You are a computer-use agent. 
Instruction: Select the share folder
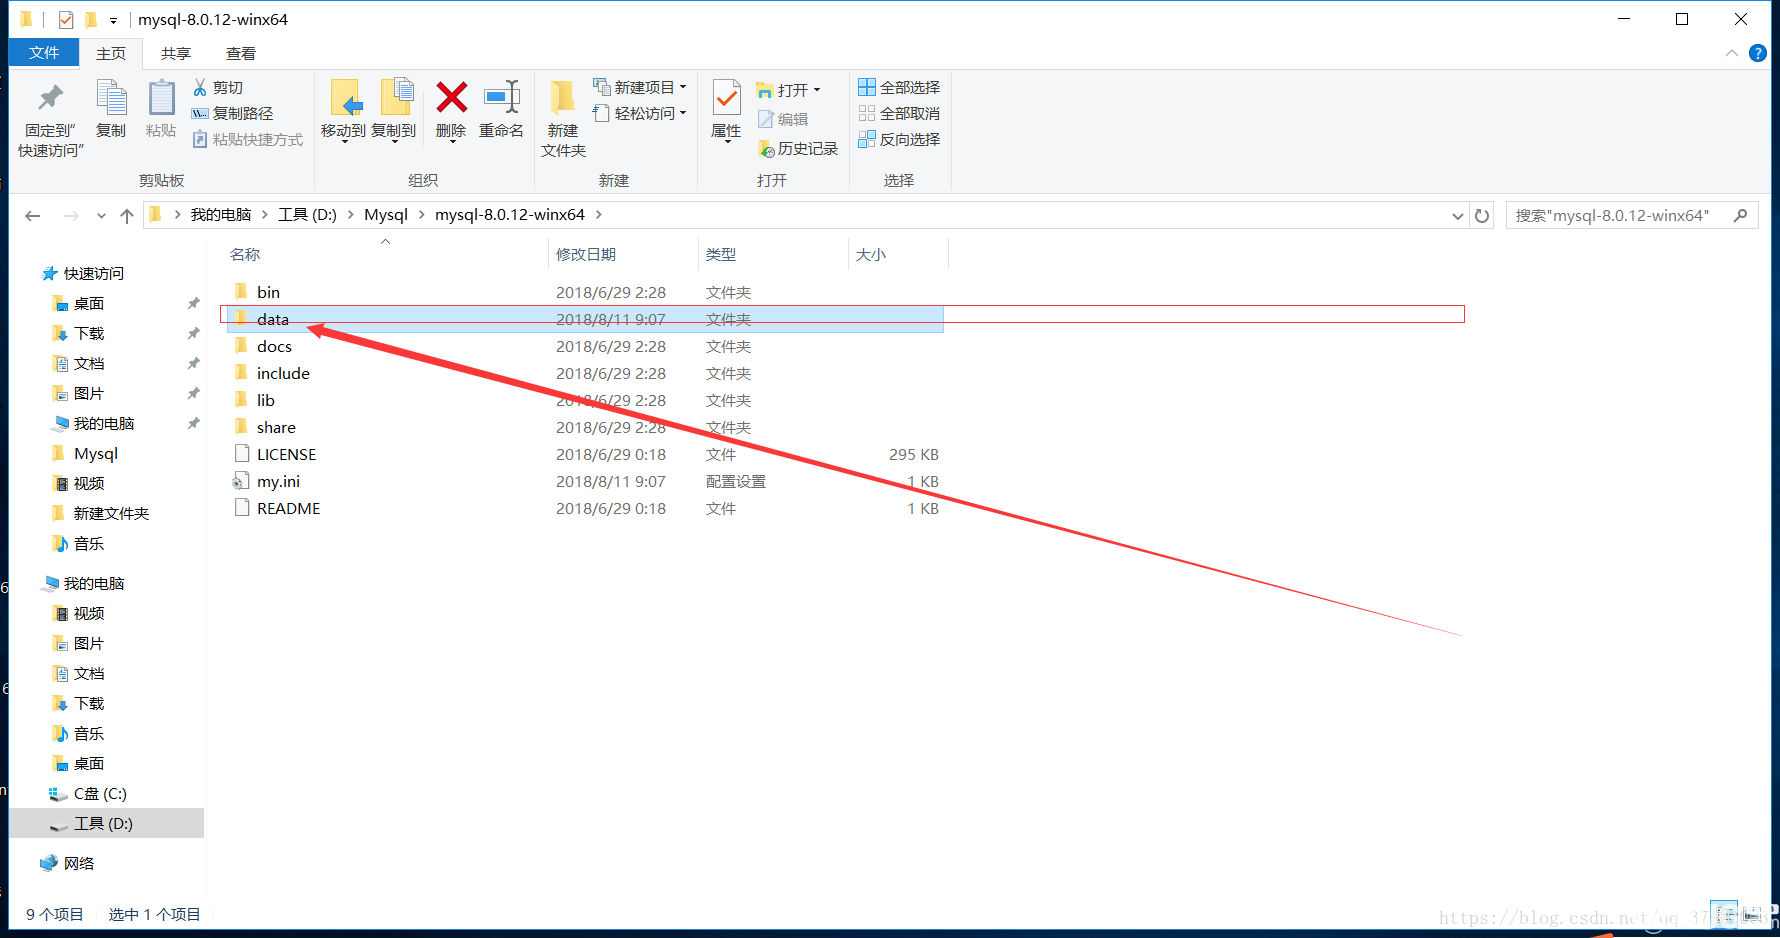coord(584,427)
